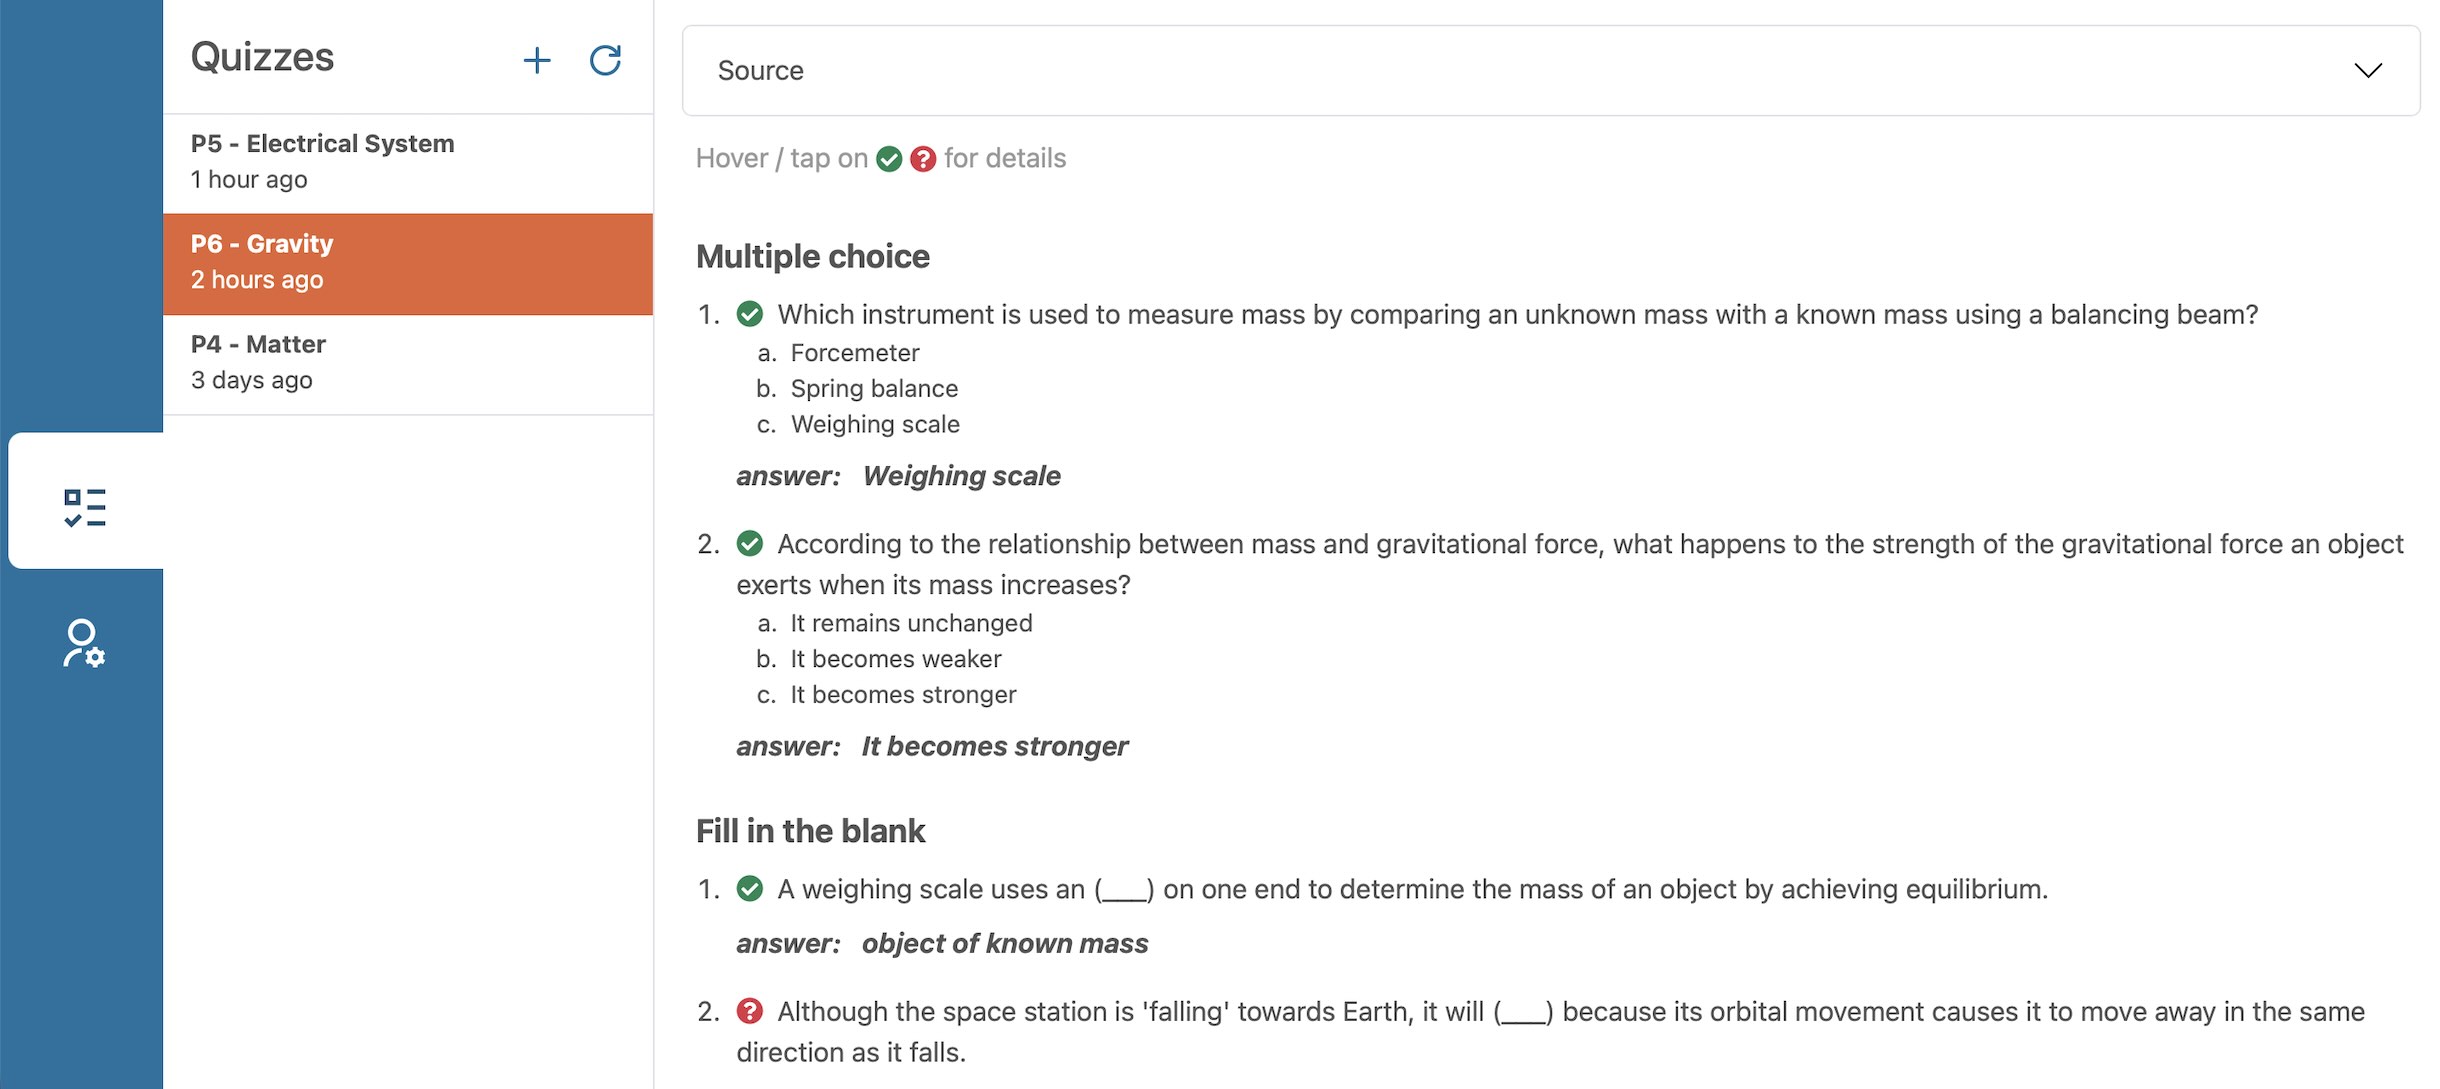Click the refresh quizzes icon
Viewport: 2440px width, 1089px height.
pos(605,60)
